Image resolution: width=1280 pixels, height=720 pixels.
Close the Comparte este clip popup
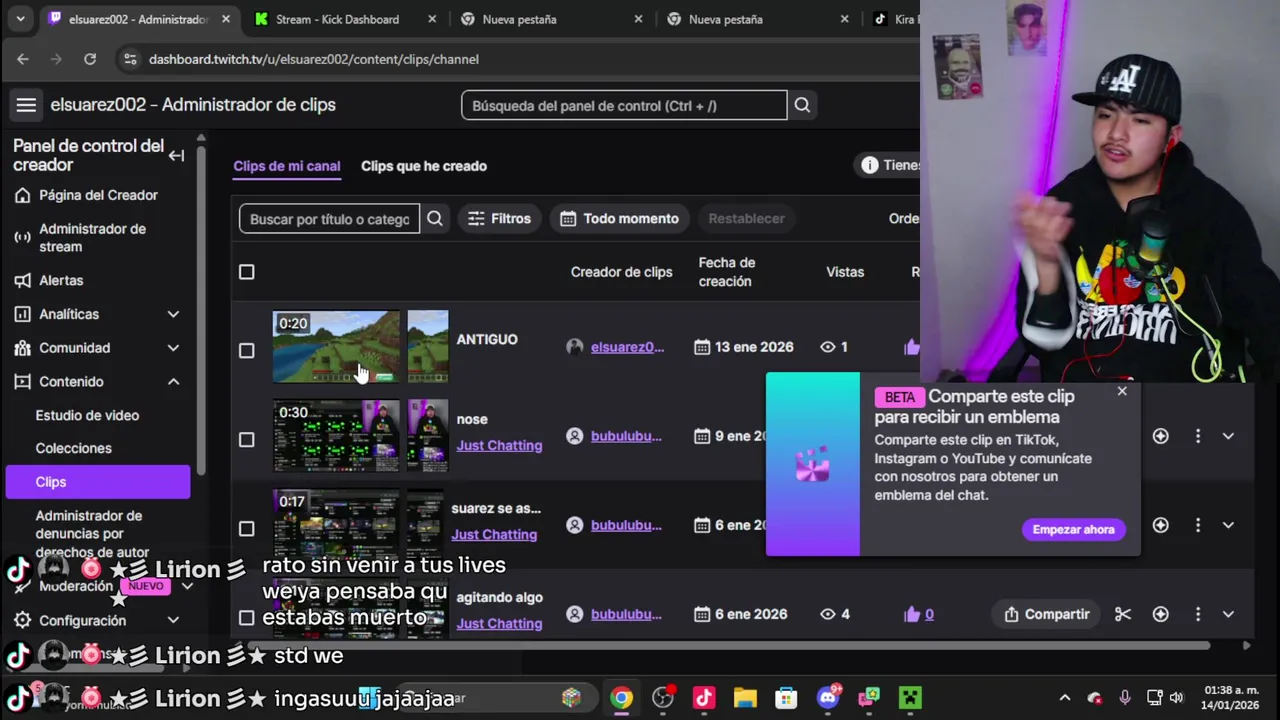pyautogui.click(x=1122, y=391)
